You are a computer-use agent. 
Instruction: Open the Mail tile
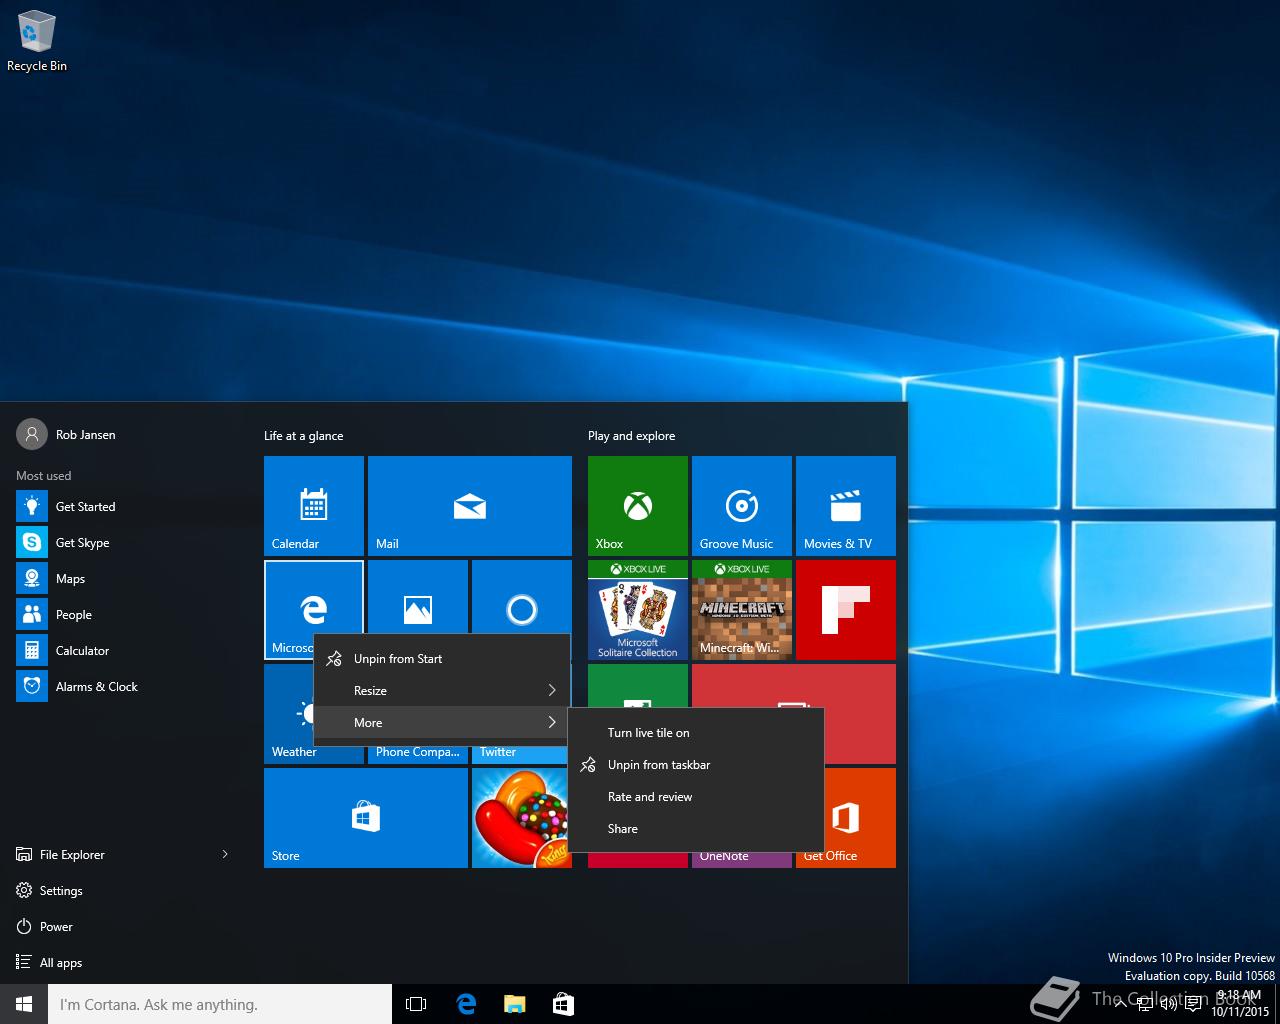click(470, 506)
